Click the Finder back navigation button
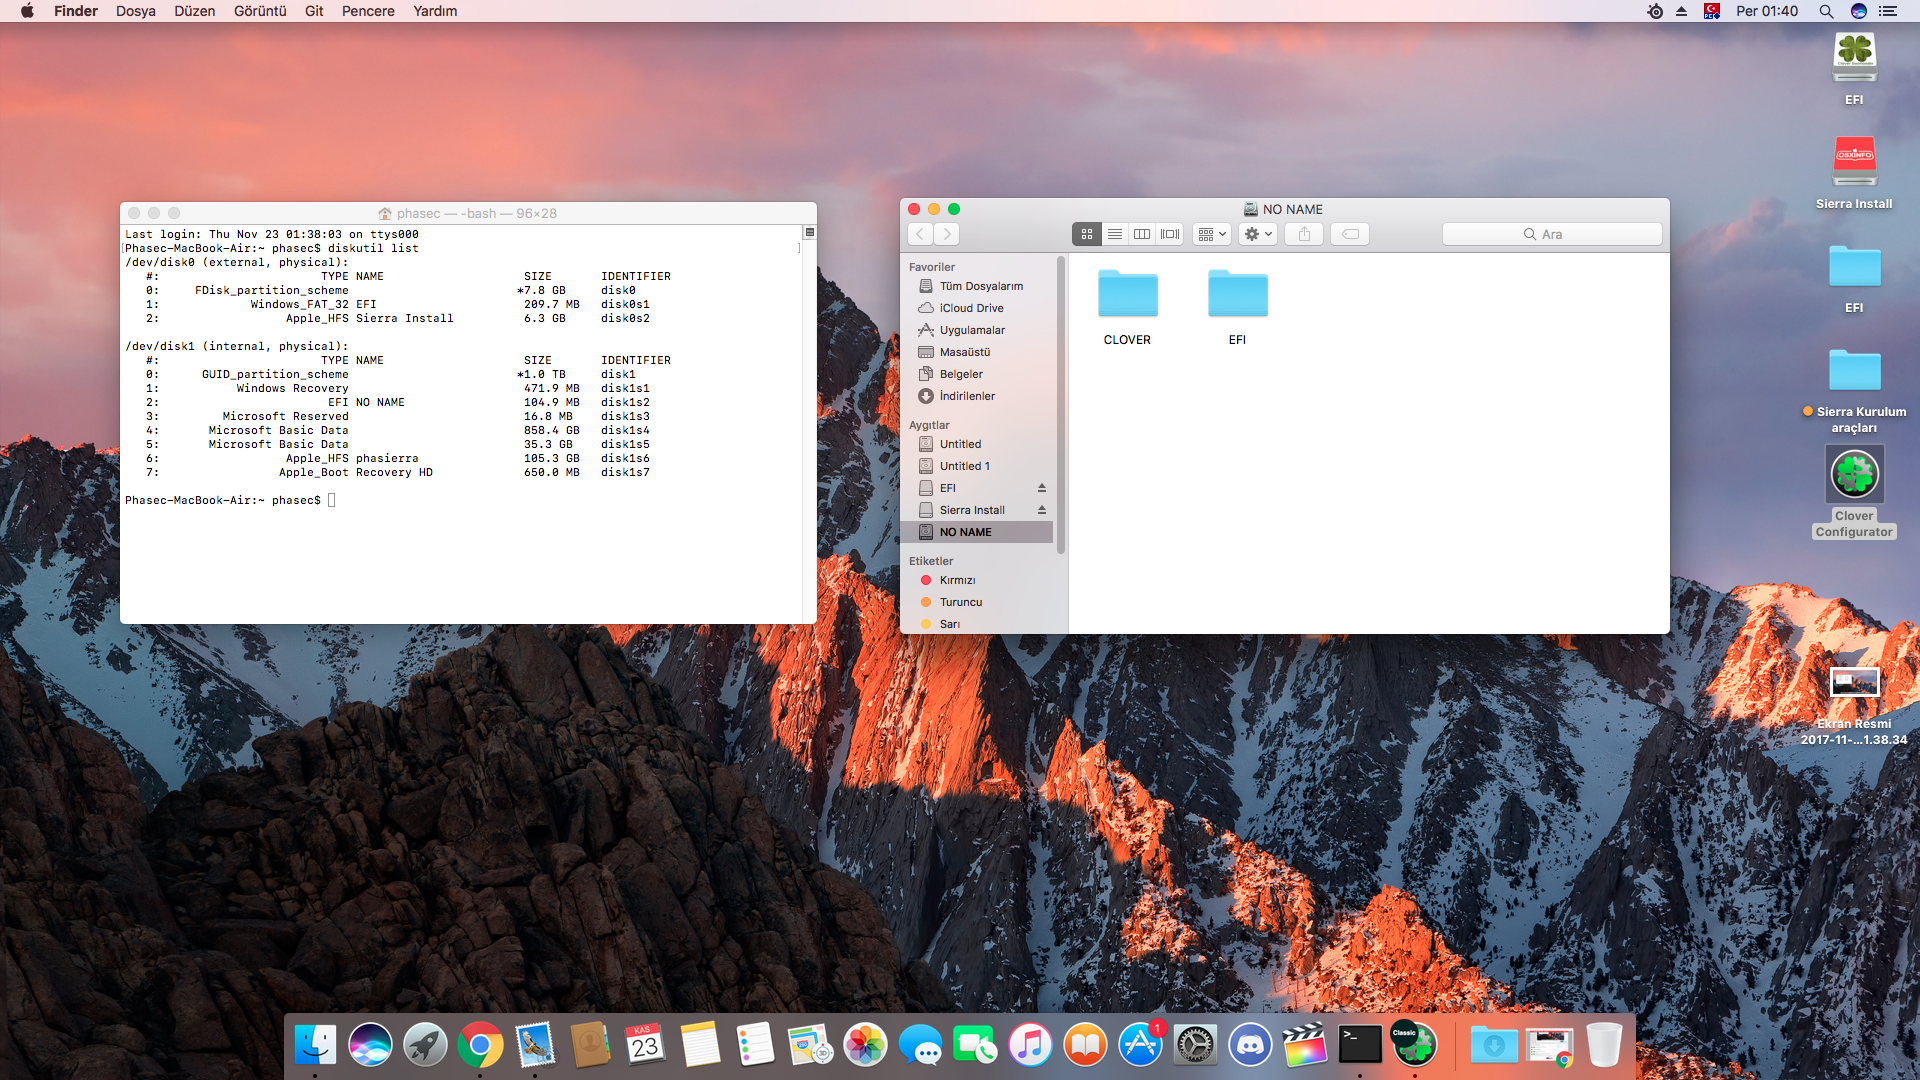This screenshot has width=1920, height=1080. coord(919,233)
